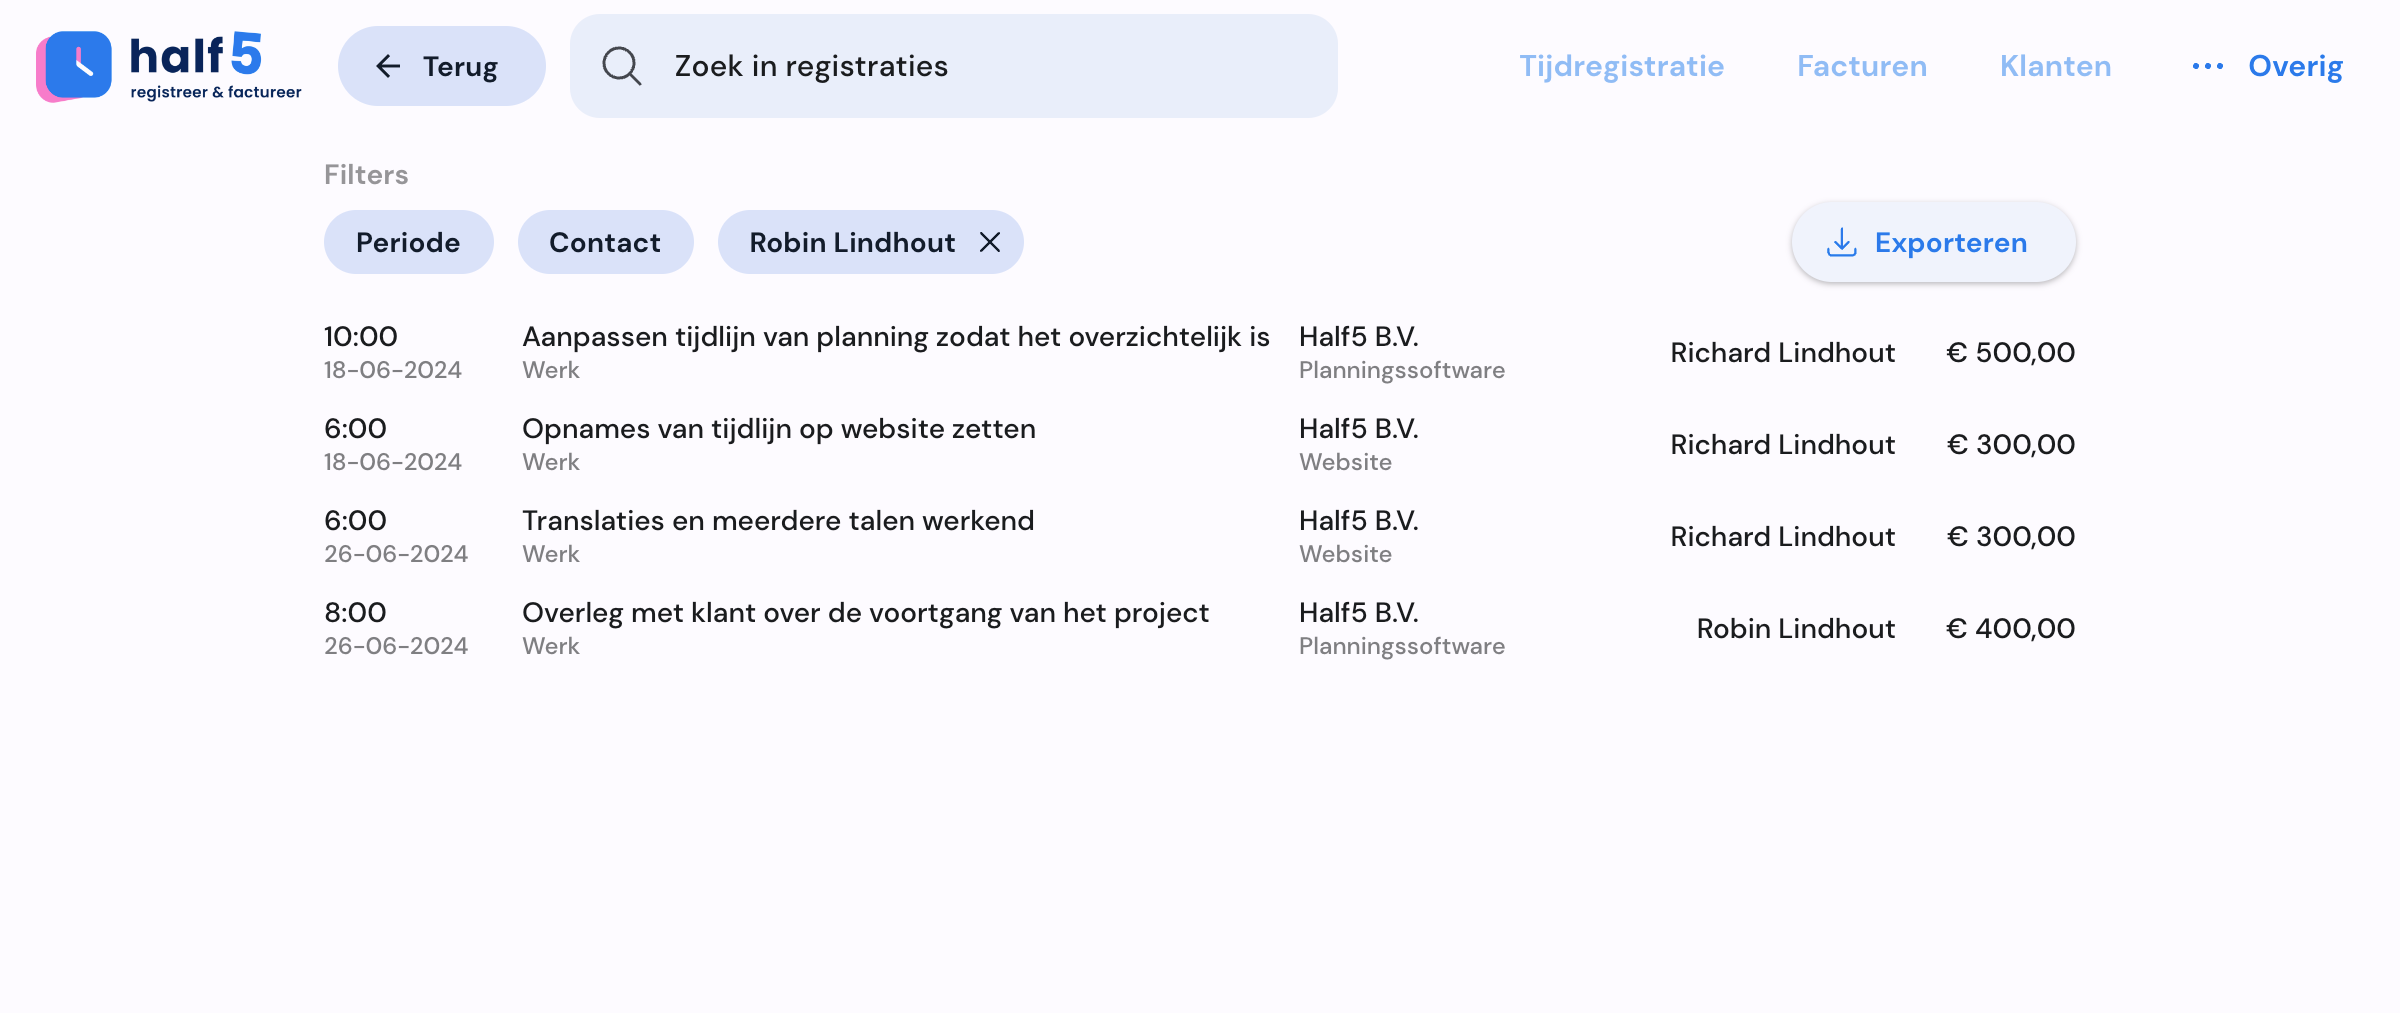Go to the Tijdregistratie tab
This screenshot has height=1013, width=2400.
tap(1621, 66)
